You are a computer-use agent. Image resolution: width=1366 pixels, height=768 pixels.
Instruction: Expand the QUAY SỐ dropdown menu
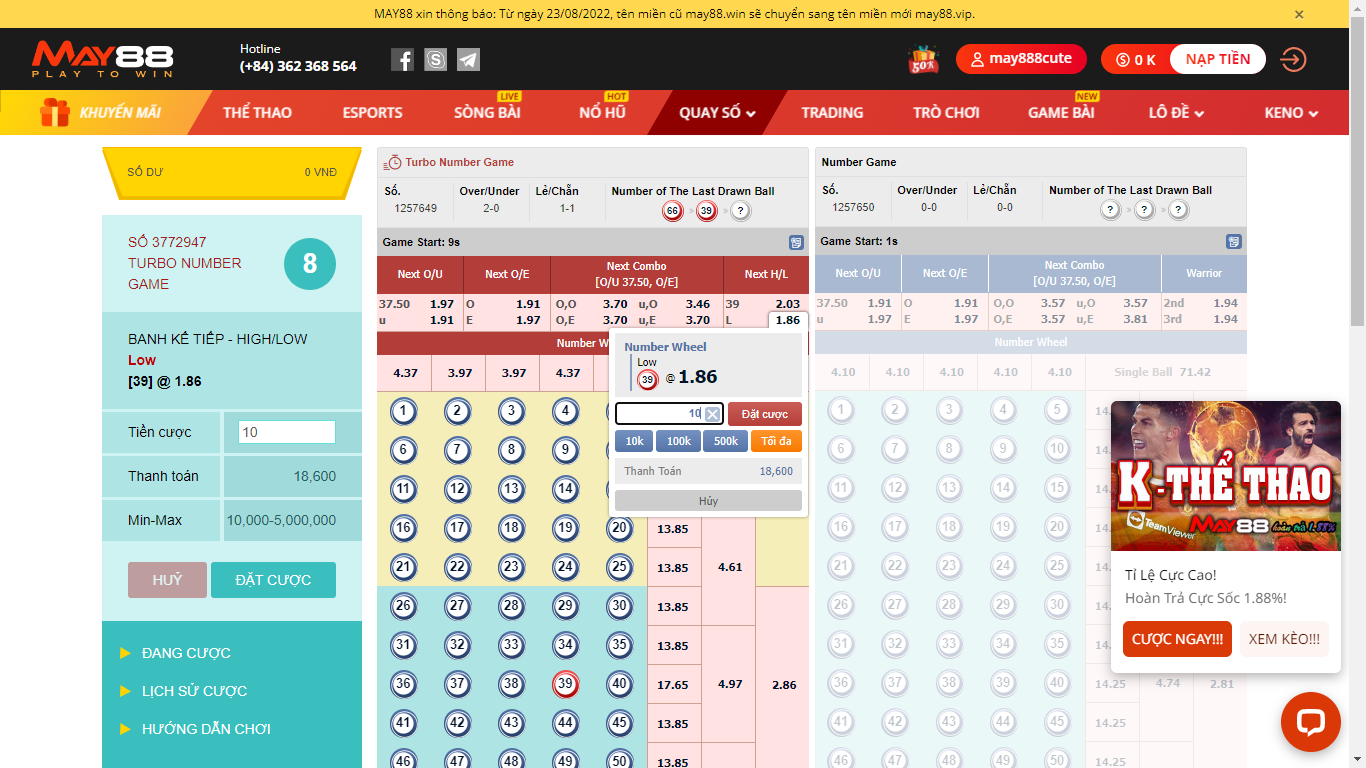click(x=717, y=112)
